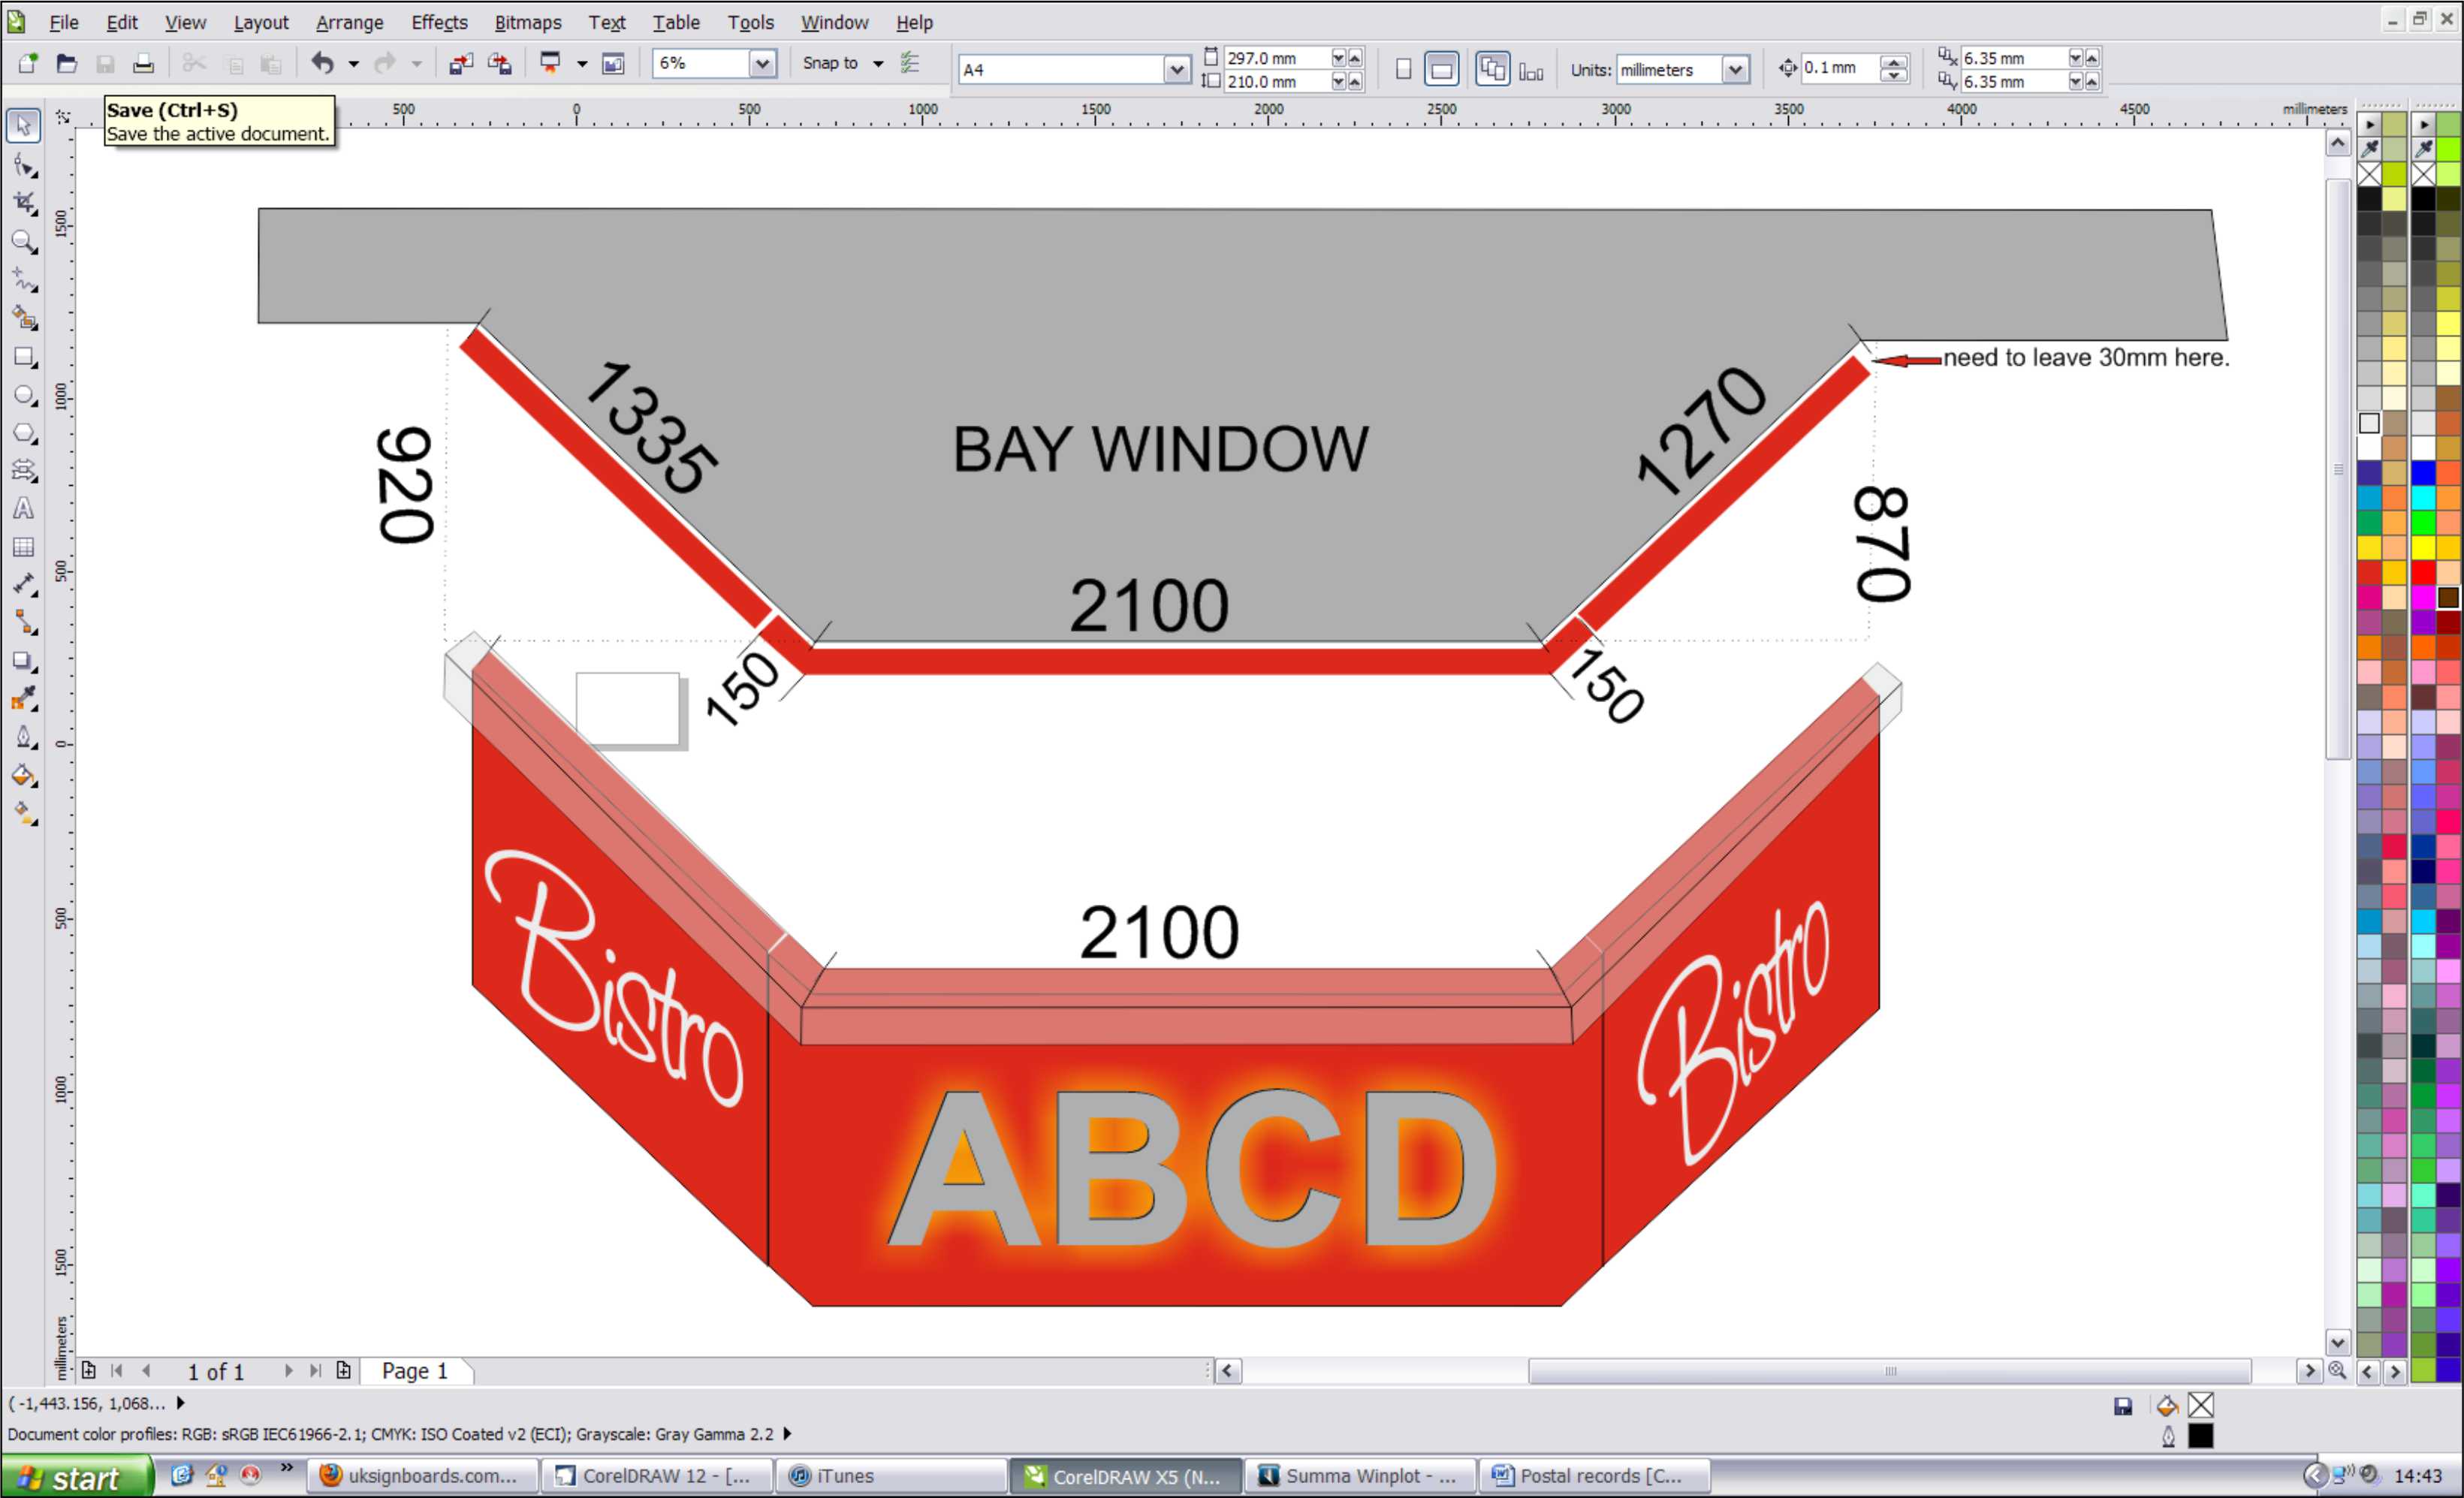Click the Print toolbar icon

point(143,64)
